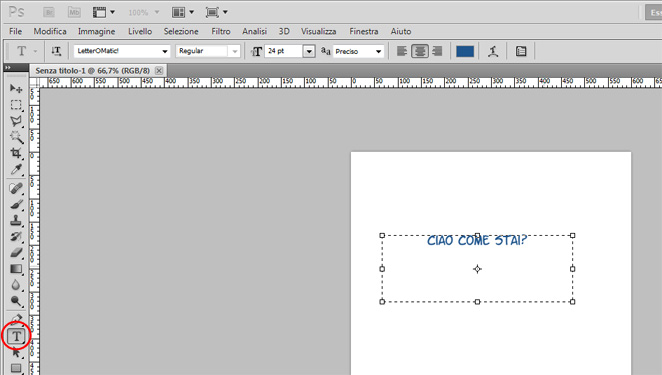The width and height of the screenshot is (662, 375).
Task: Choose the Gradient tool
Action: pyautogui.click(x=16, y=269)
